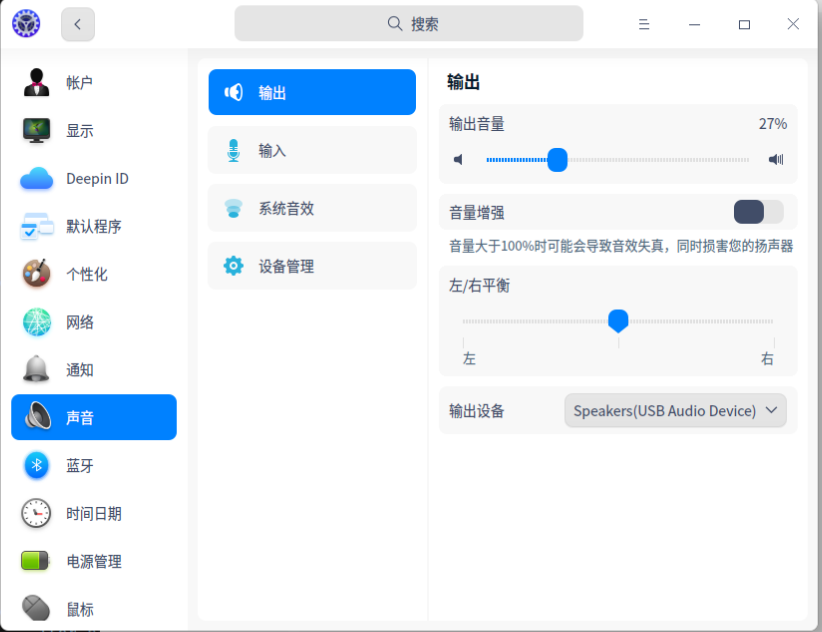This screenshot has width=822, height=632.
Task: Open Deepin ID settings
Action: pyautogui.click(x=36, y=178)
